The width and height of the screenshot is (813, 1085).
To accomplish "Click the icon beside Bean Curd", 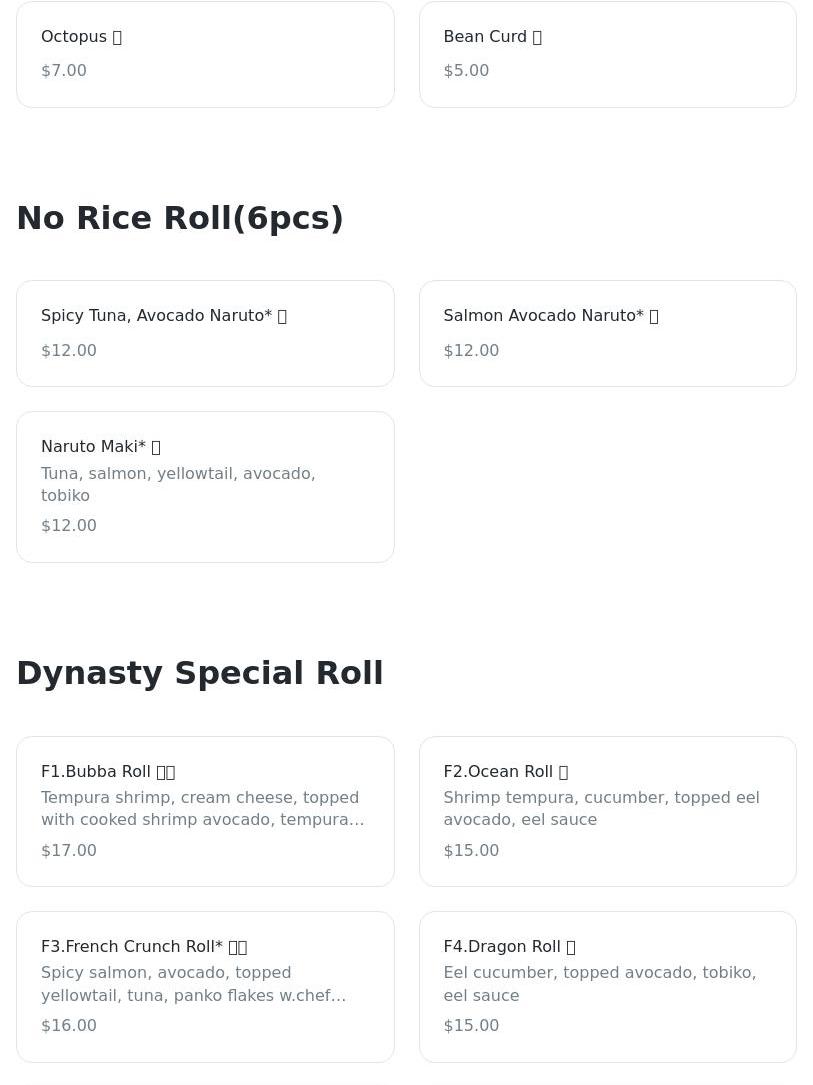I will point(537,37).
